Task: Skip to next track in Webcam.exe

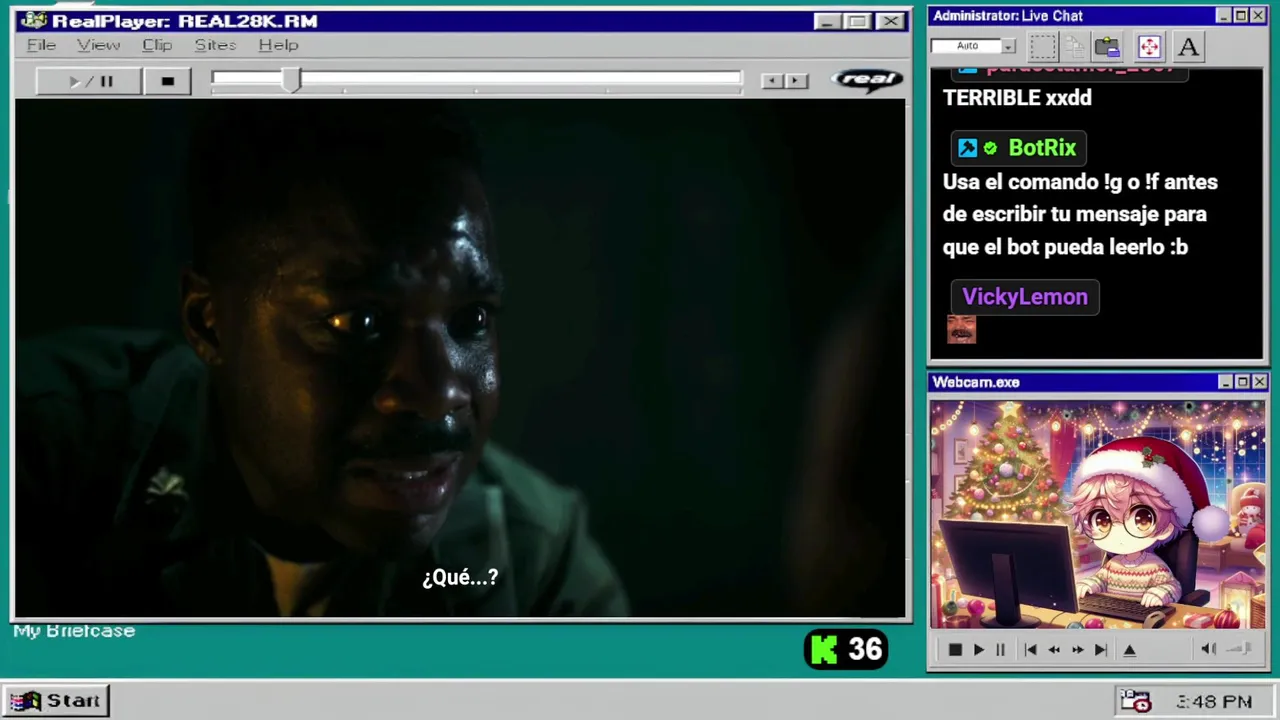Action: tap(1100, 650)
